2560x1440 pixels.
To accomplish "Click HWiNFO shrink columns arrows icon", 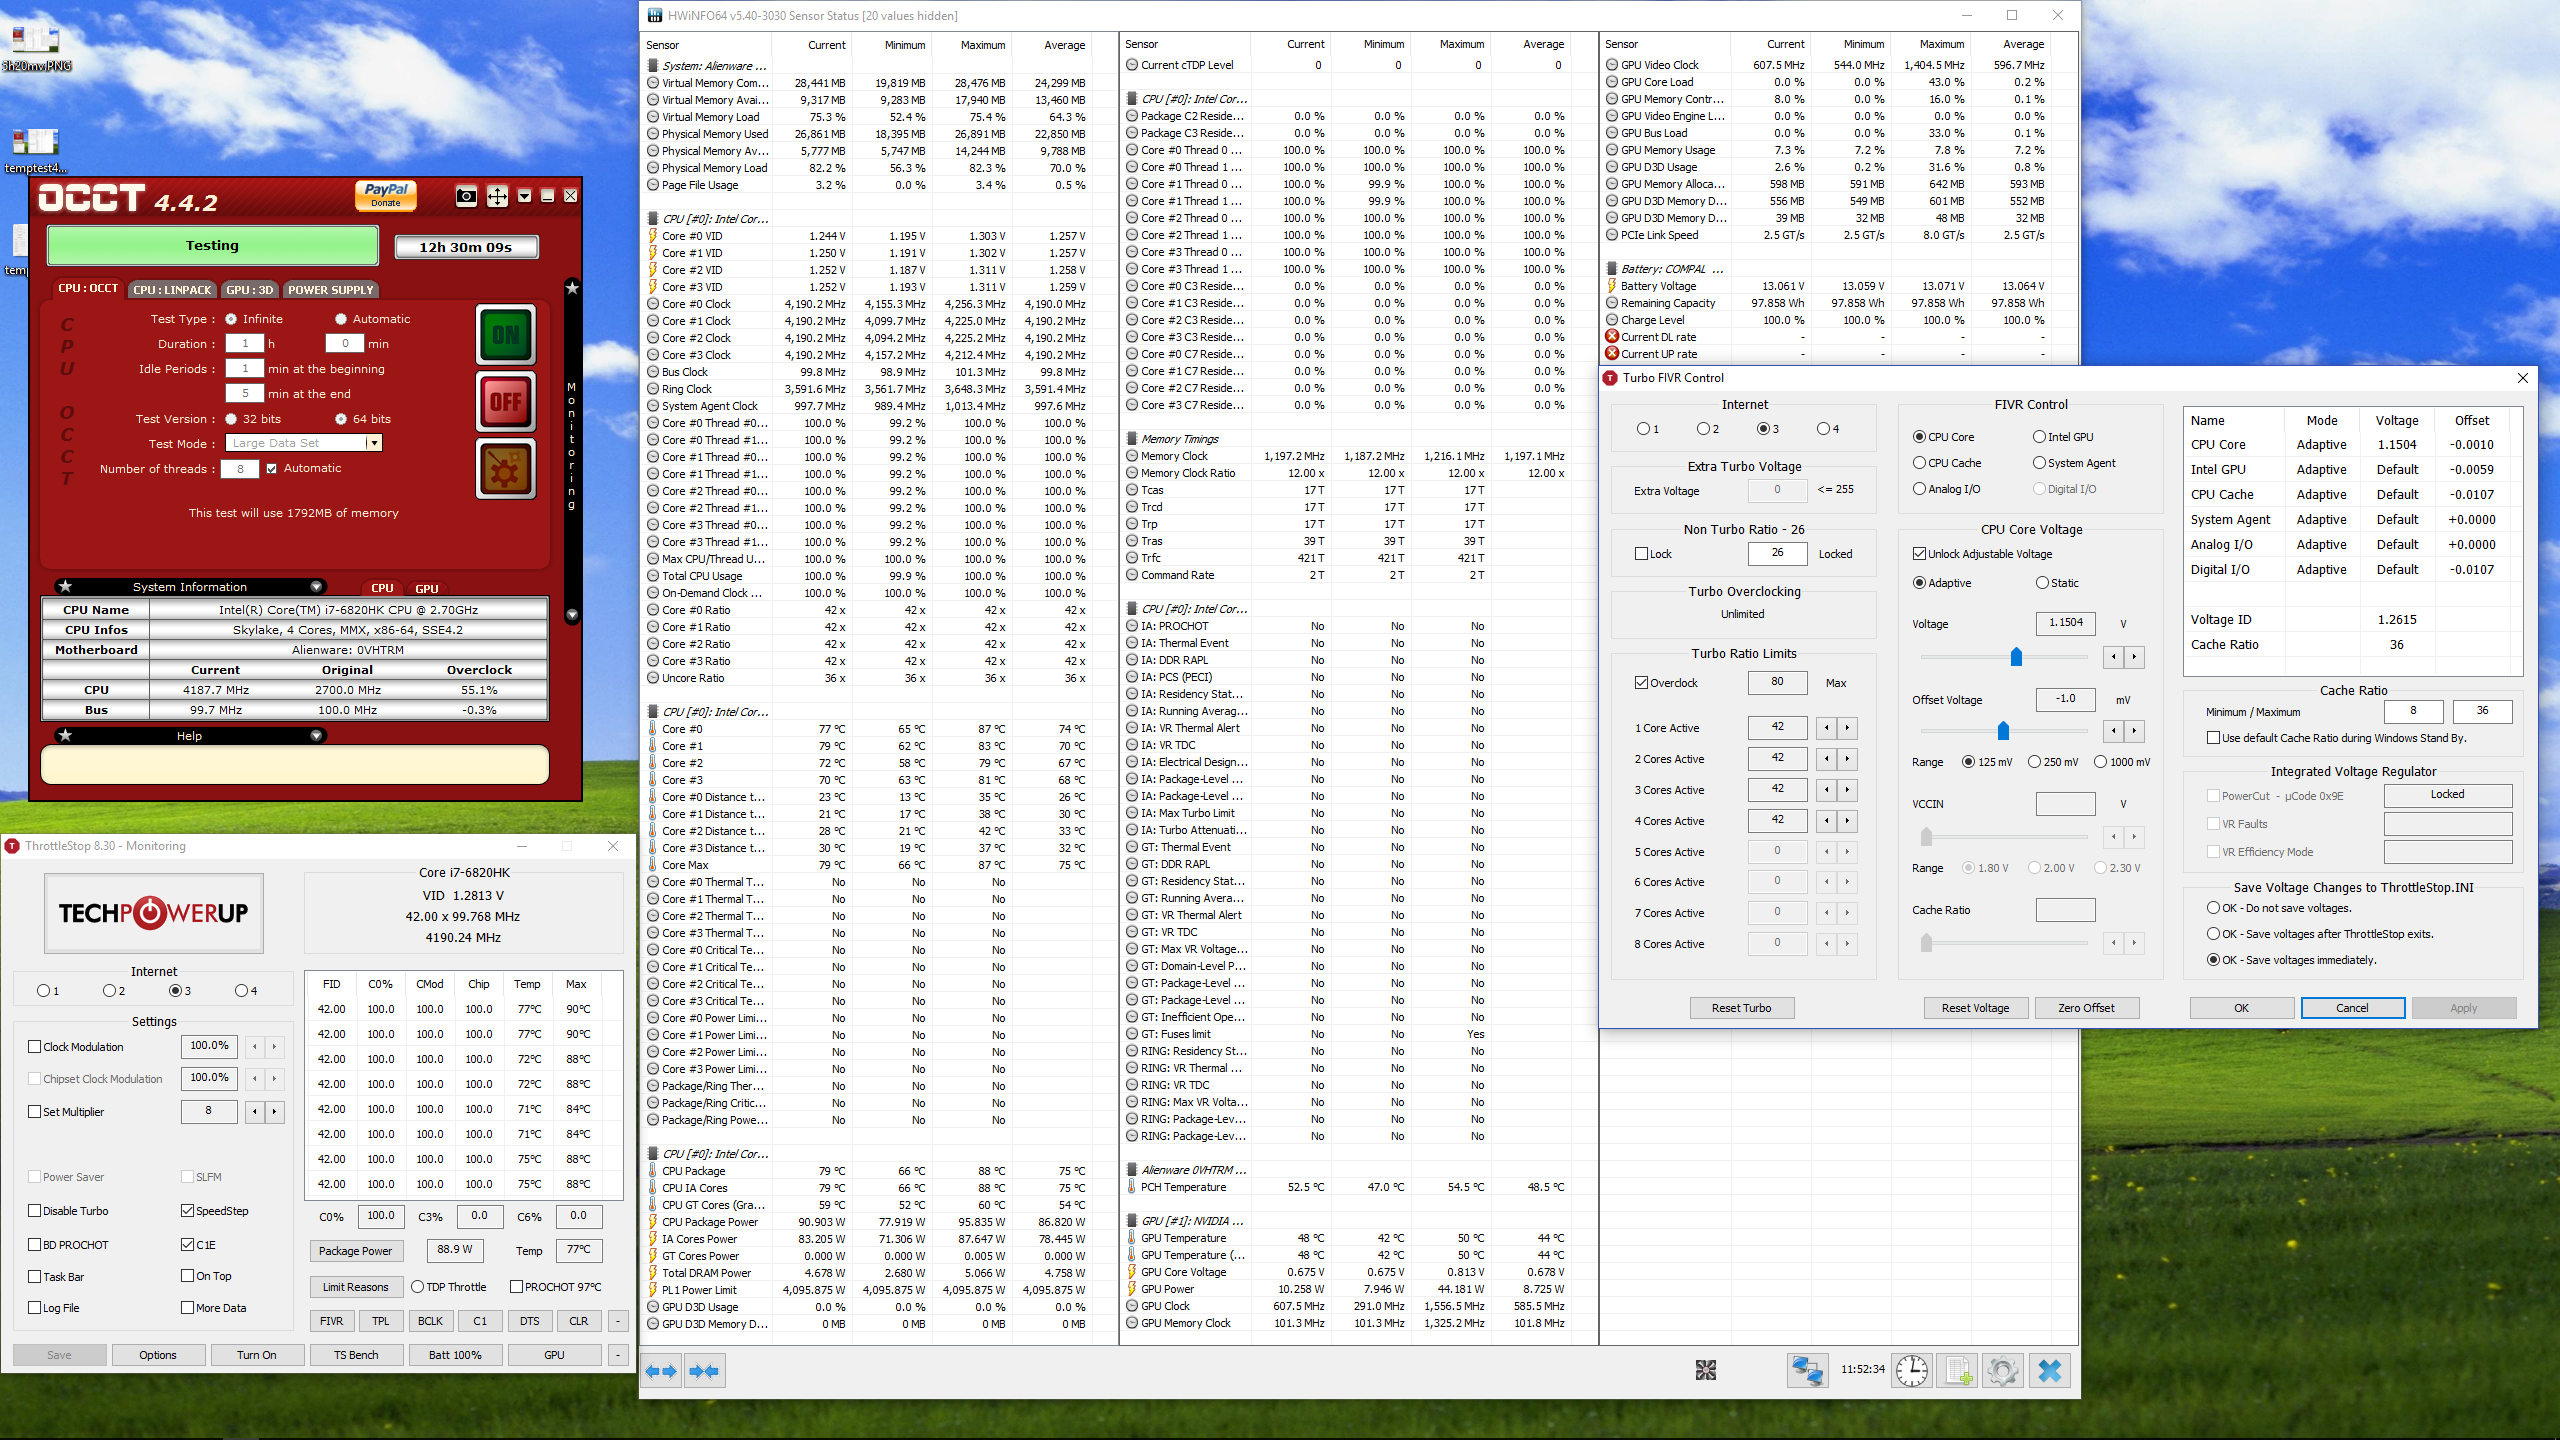I will coord(704,1371).
